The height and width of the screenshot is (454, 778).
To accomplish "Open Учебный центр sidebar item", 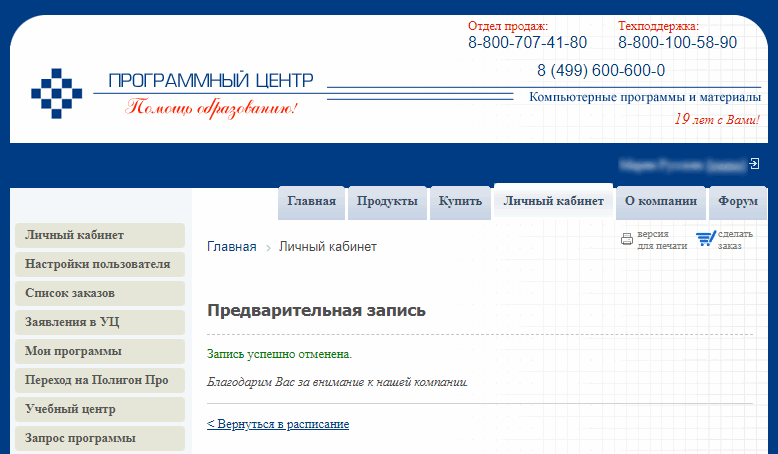I will (x=99, y=410).
